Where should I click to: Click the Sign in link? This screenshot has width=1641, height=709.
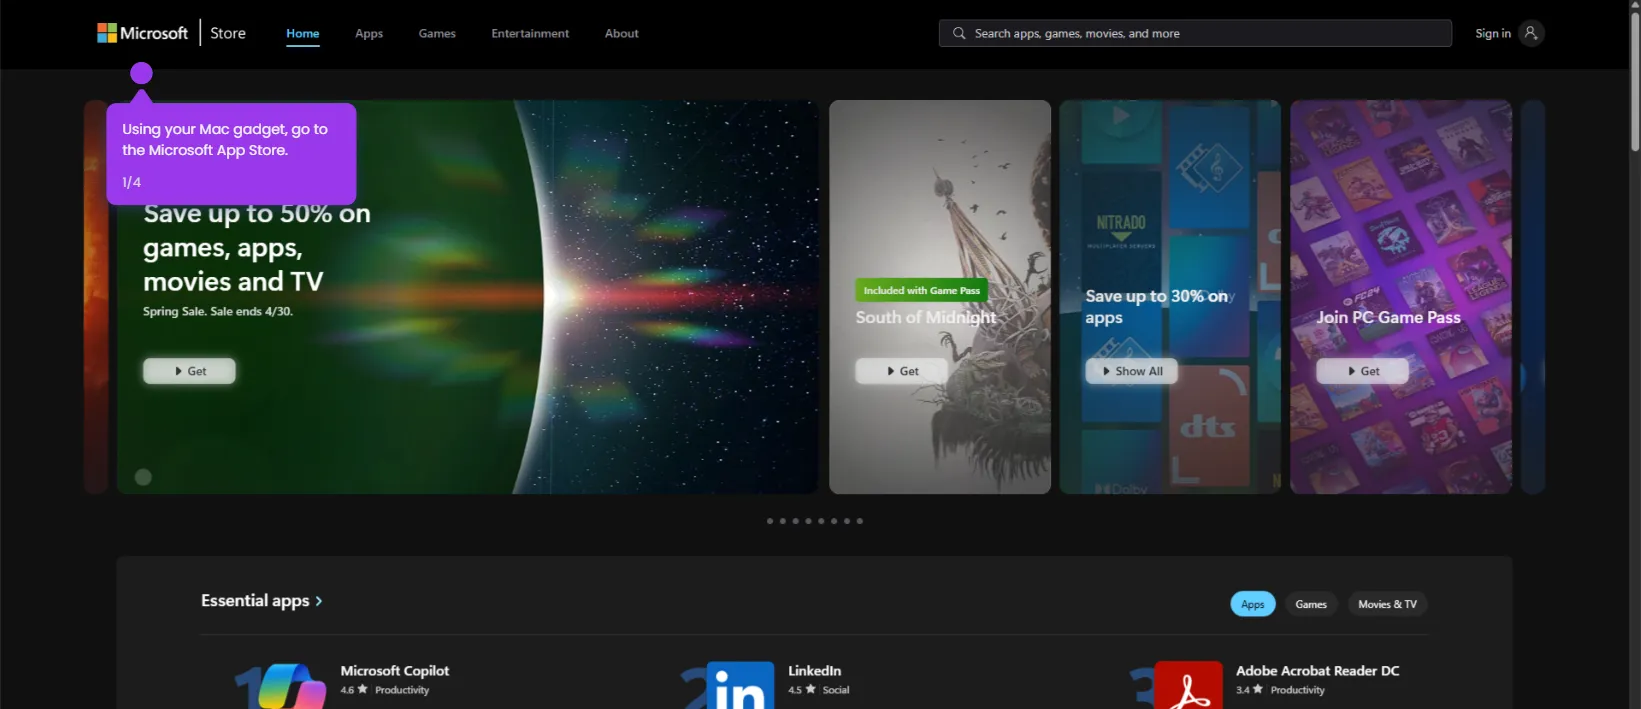pos(1493,33)
